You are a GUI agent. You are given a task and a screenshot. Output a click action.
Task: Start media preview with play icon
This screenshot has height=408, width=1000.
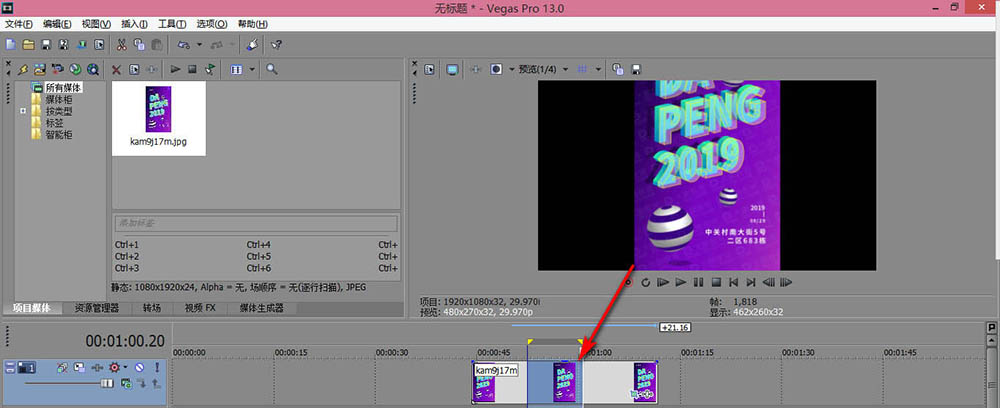[175, 69]
